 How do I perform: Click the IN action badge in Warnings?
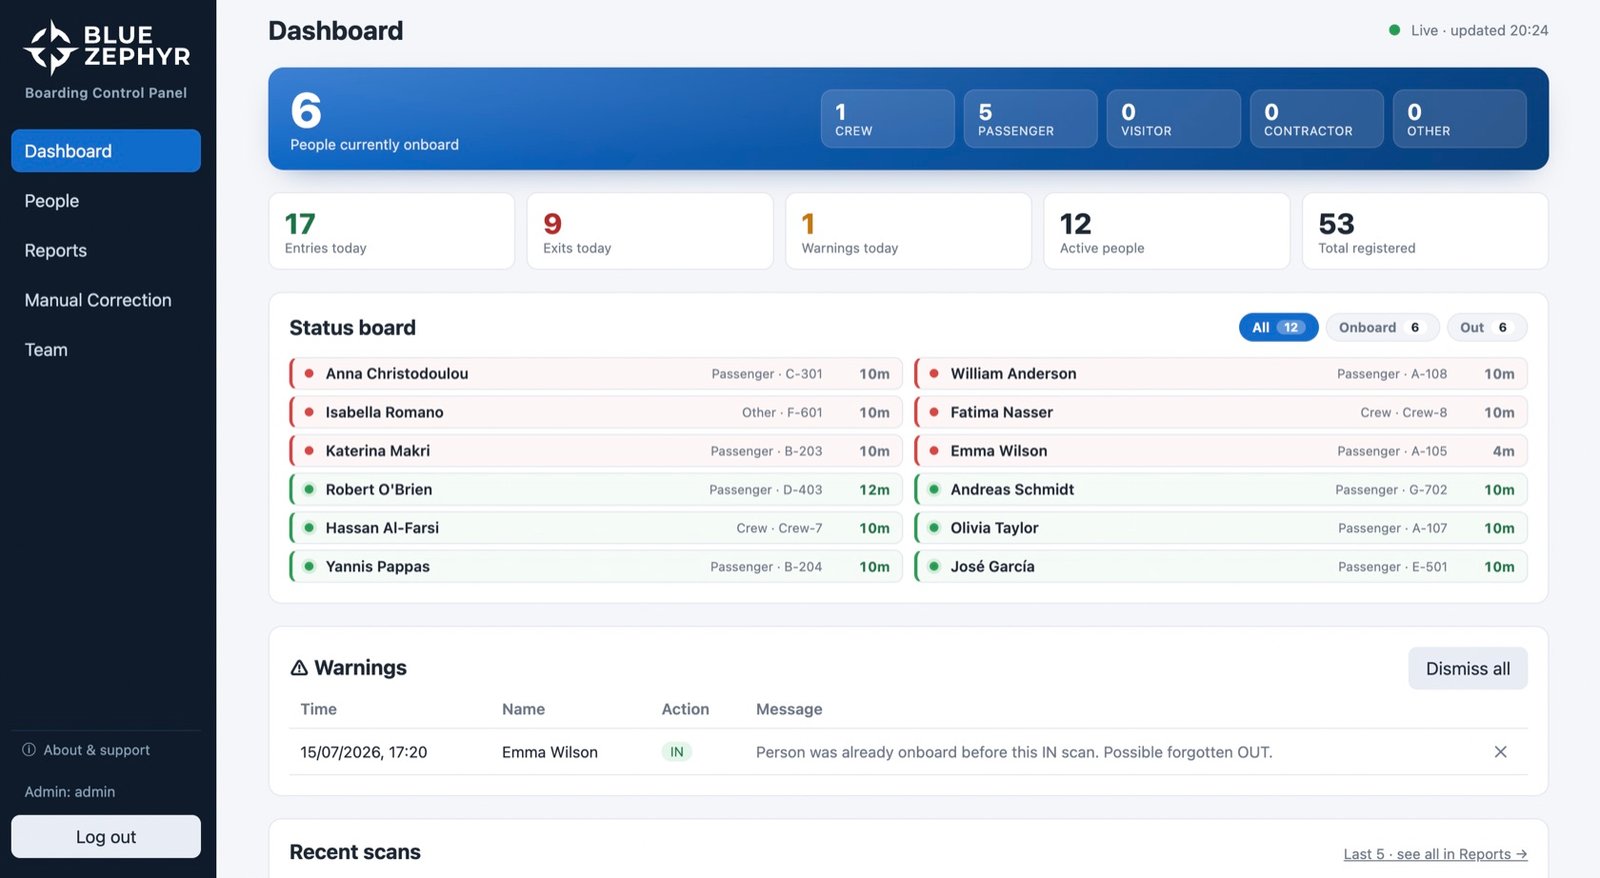677,752
